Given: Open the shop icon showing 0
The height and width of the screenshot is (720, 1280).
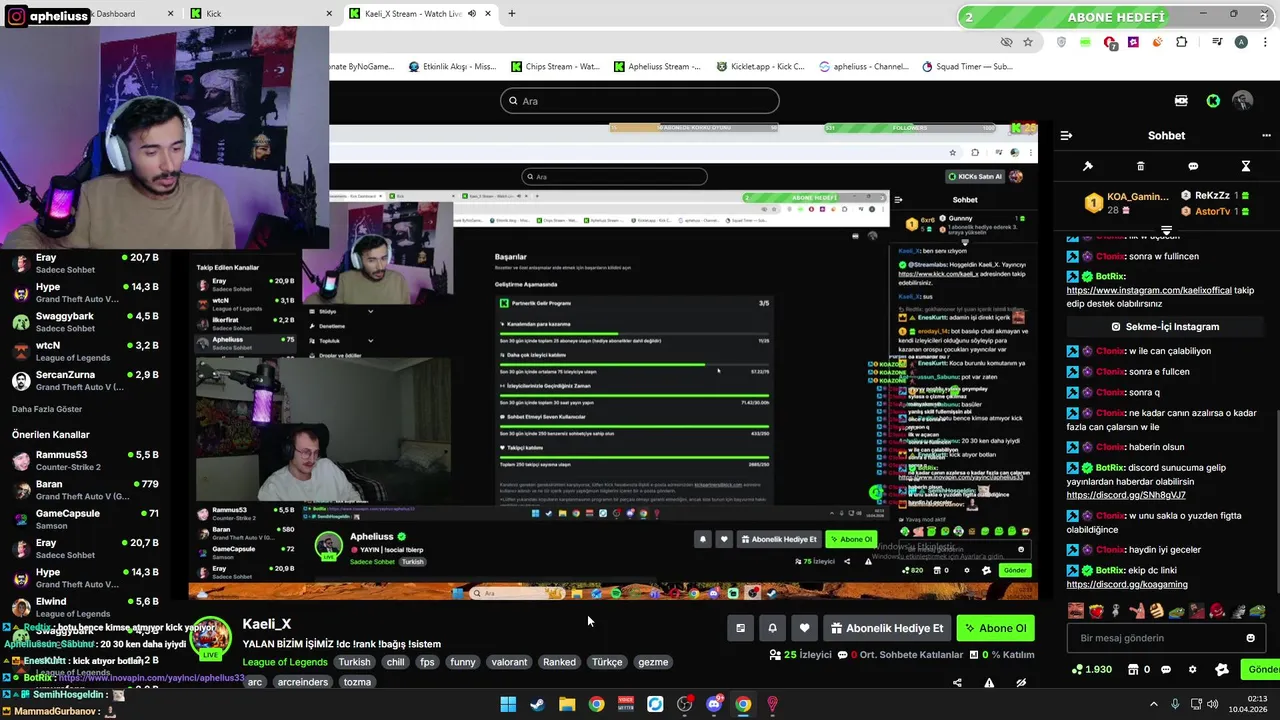Looking at the screenshot, I should pos(1138,669).
